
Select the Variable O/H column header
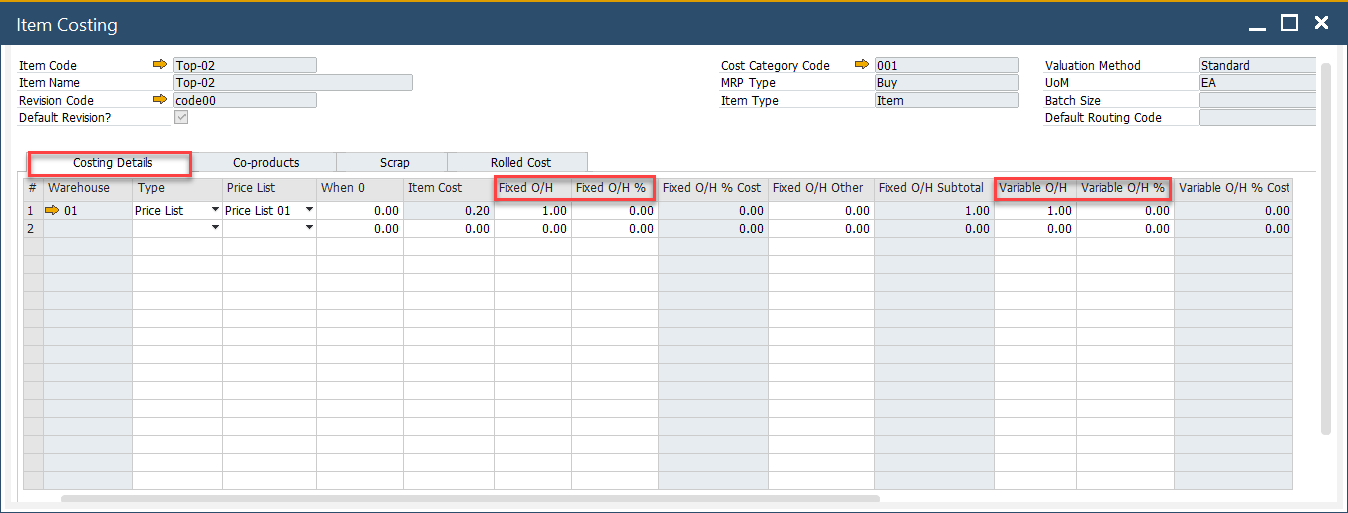1035,188
